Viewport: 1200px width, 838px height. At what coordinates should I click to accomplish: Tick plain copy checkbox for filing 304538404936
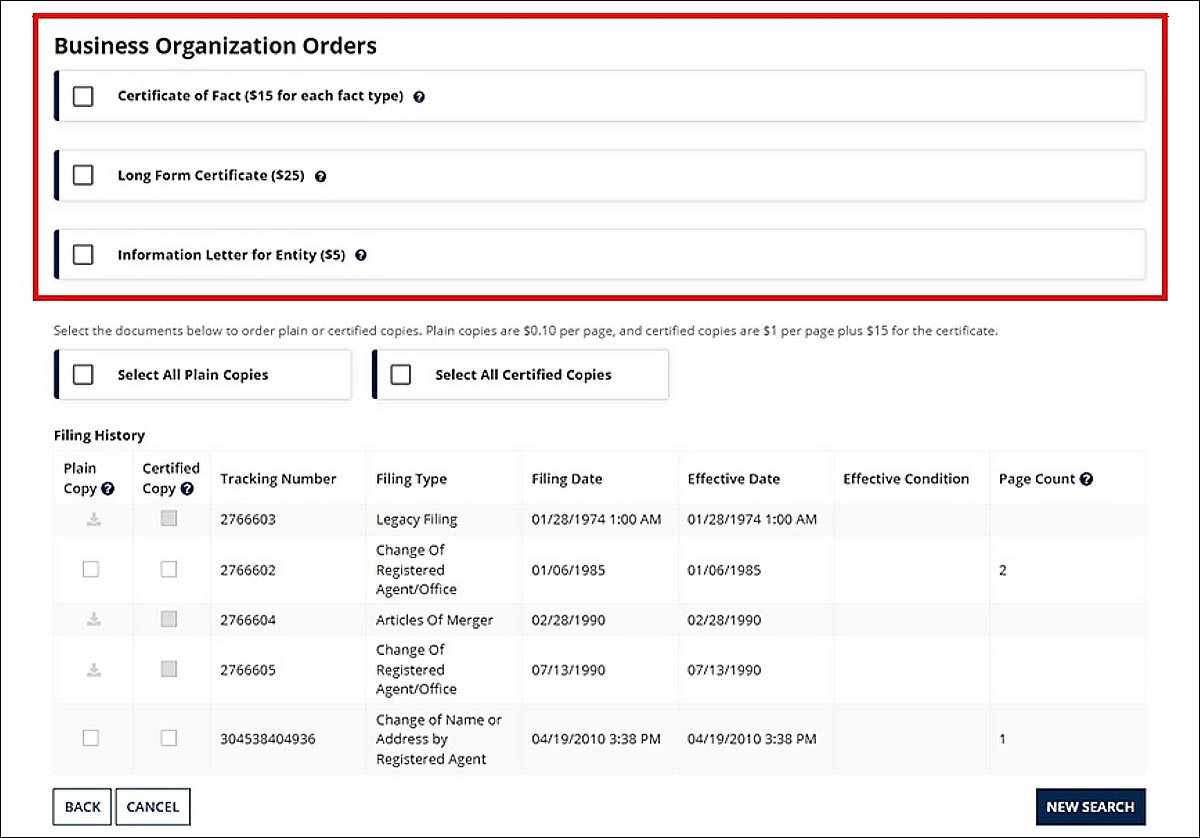point(91,738)
